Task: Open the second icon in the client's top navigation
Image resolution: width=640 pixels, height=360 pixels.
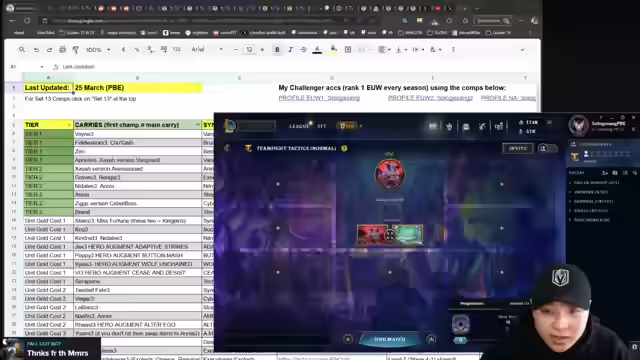Action: pyautogui.click(x=449, y=127)
